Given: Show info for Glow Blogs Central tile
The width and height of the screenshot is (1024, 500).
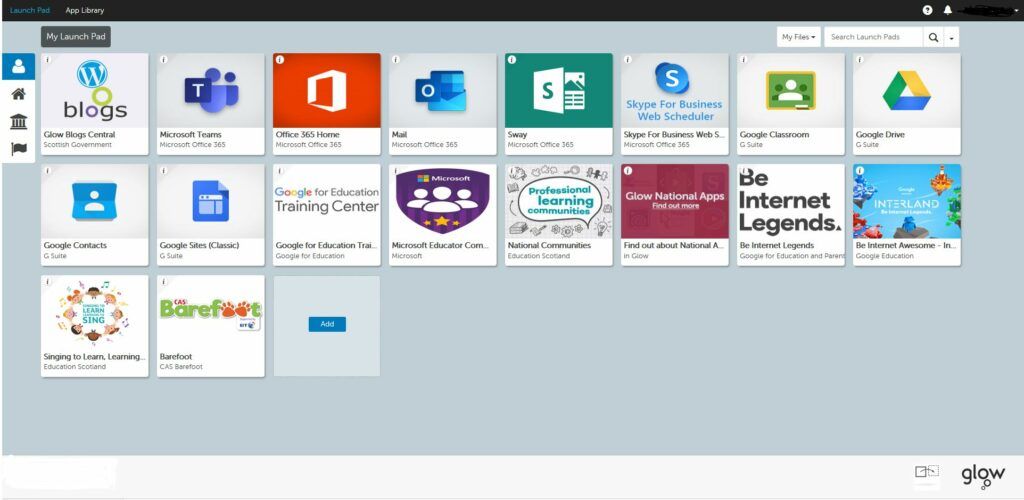Looking at the screenshot, I should click(47, 60).
